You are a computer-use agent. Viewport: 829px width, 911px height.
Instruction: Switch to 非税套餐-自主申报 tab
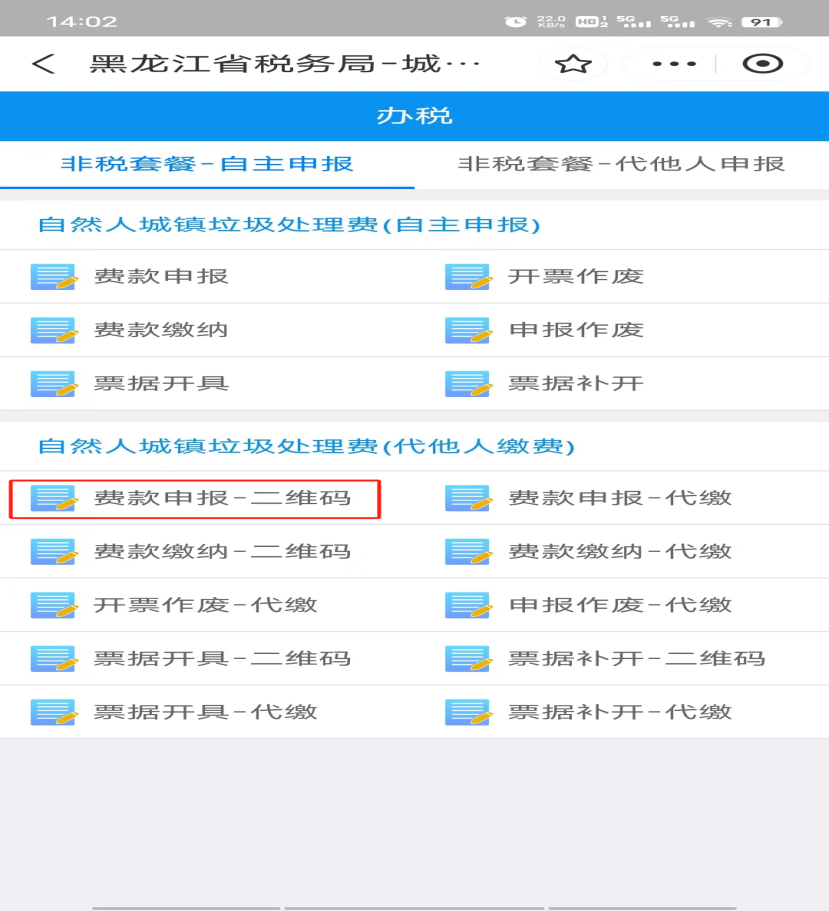(x=207, y=164)
